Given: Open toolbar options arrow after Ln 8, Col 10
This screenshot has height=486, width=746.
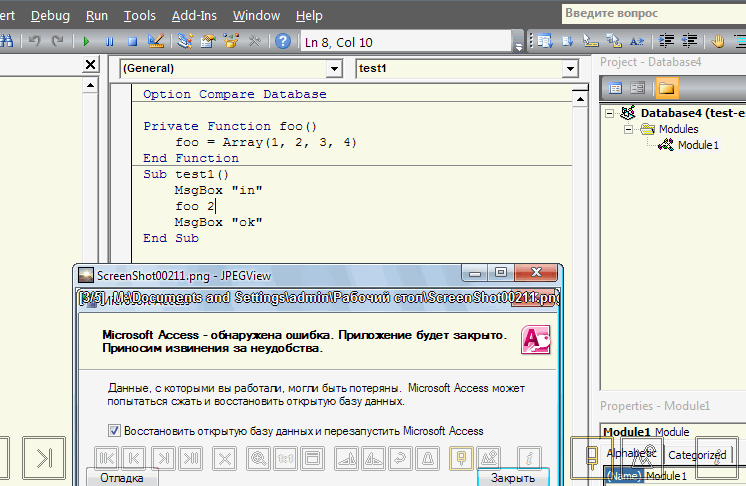Looking at the screenshot, I should point(519,43).
